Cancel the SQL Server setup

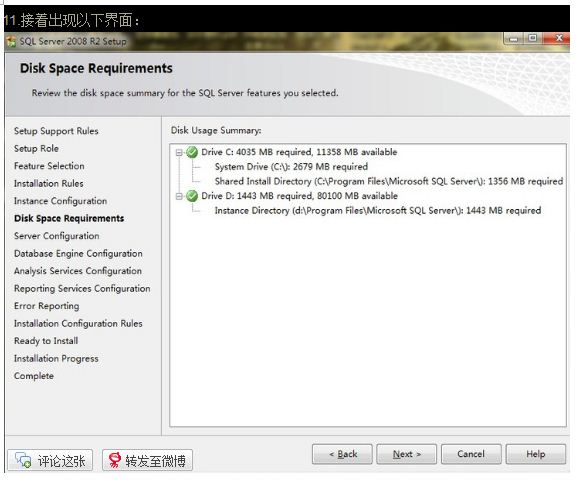(x=471, y=454)
